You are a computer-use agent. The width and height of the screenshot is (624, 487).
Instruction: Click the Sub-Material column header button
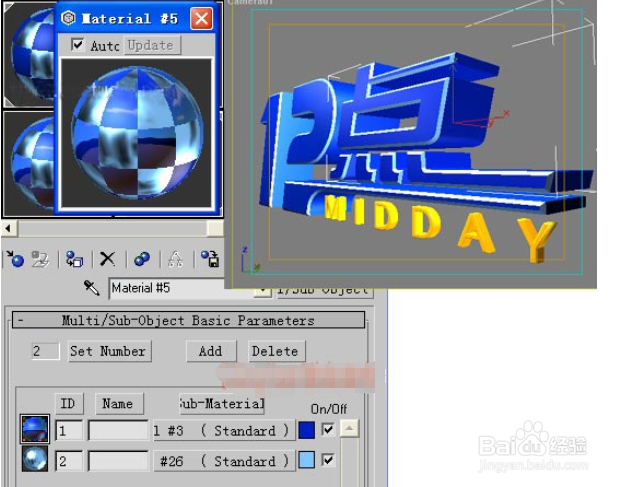coord(222,404)
